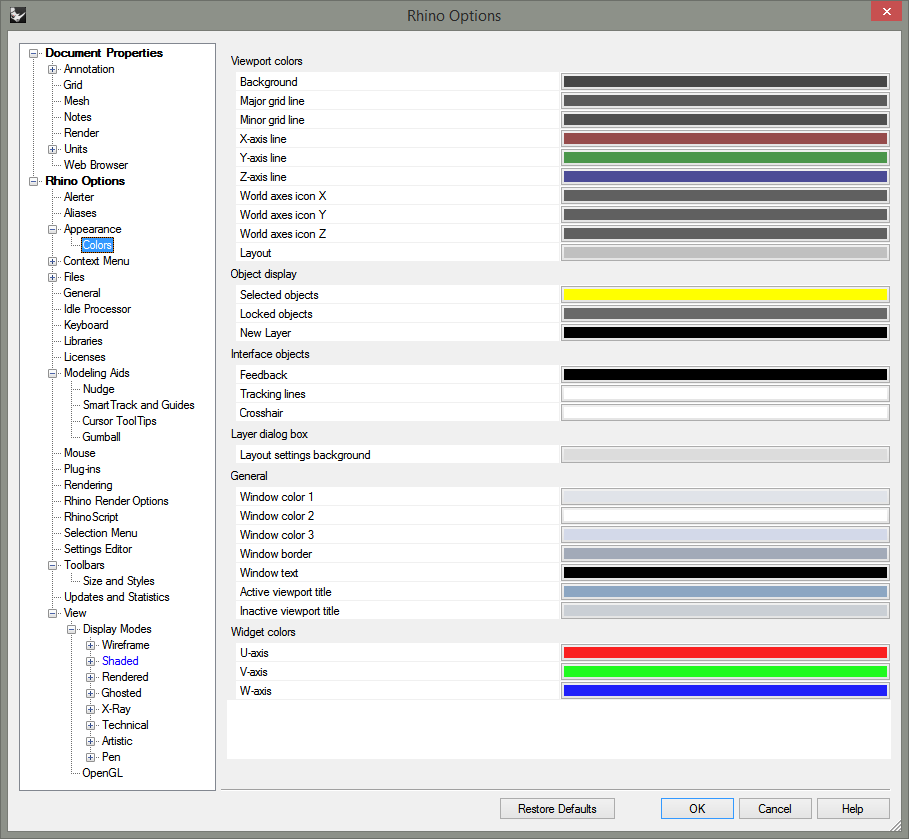Change the viewport Background color swatch
Image resolution: width=909 pixels, height=839 pixels.
tap(725, 82)
